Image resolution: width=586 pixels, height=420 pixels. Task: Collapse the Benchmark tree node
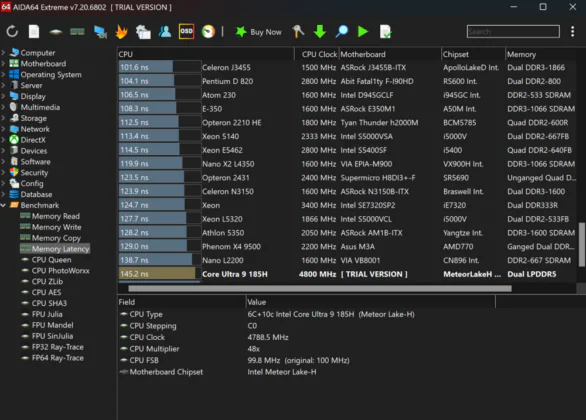3,205
